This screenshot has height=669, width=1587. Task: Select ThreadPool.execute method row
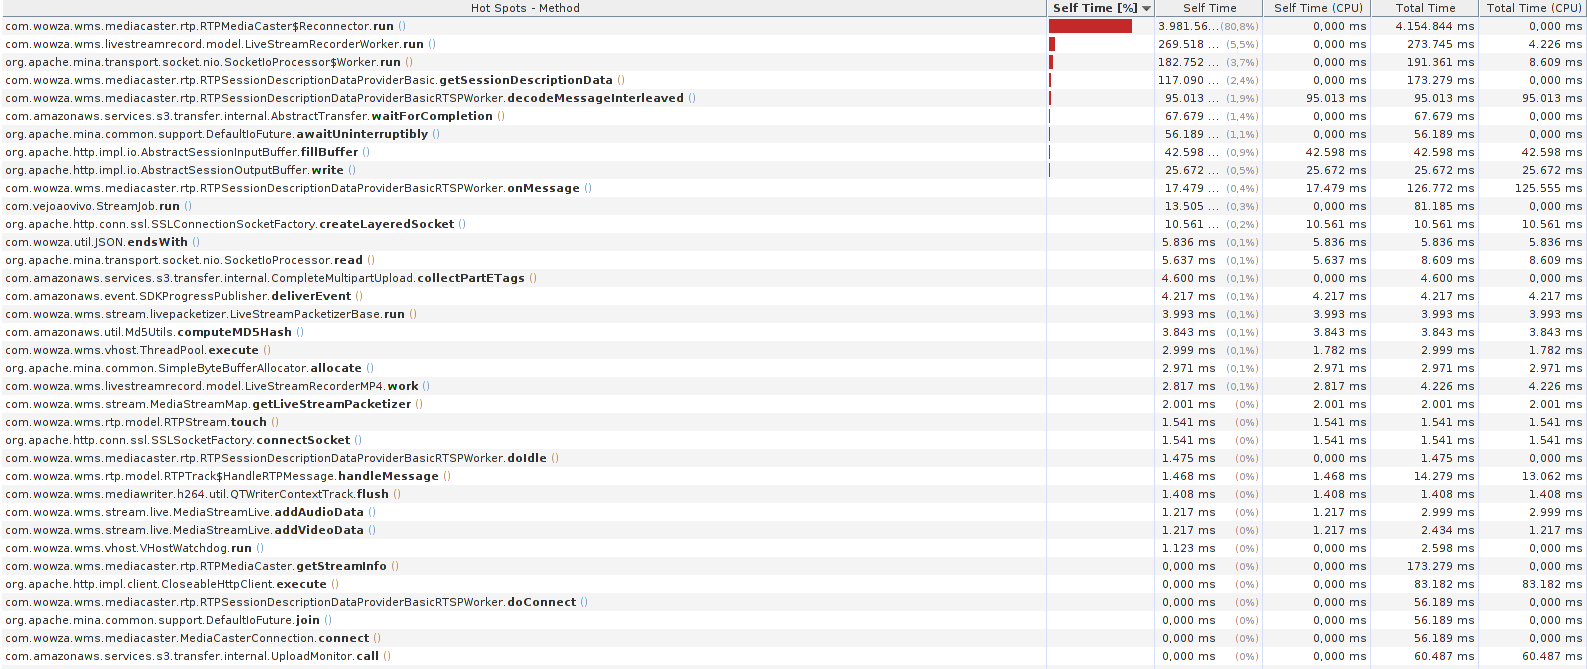793,350
